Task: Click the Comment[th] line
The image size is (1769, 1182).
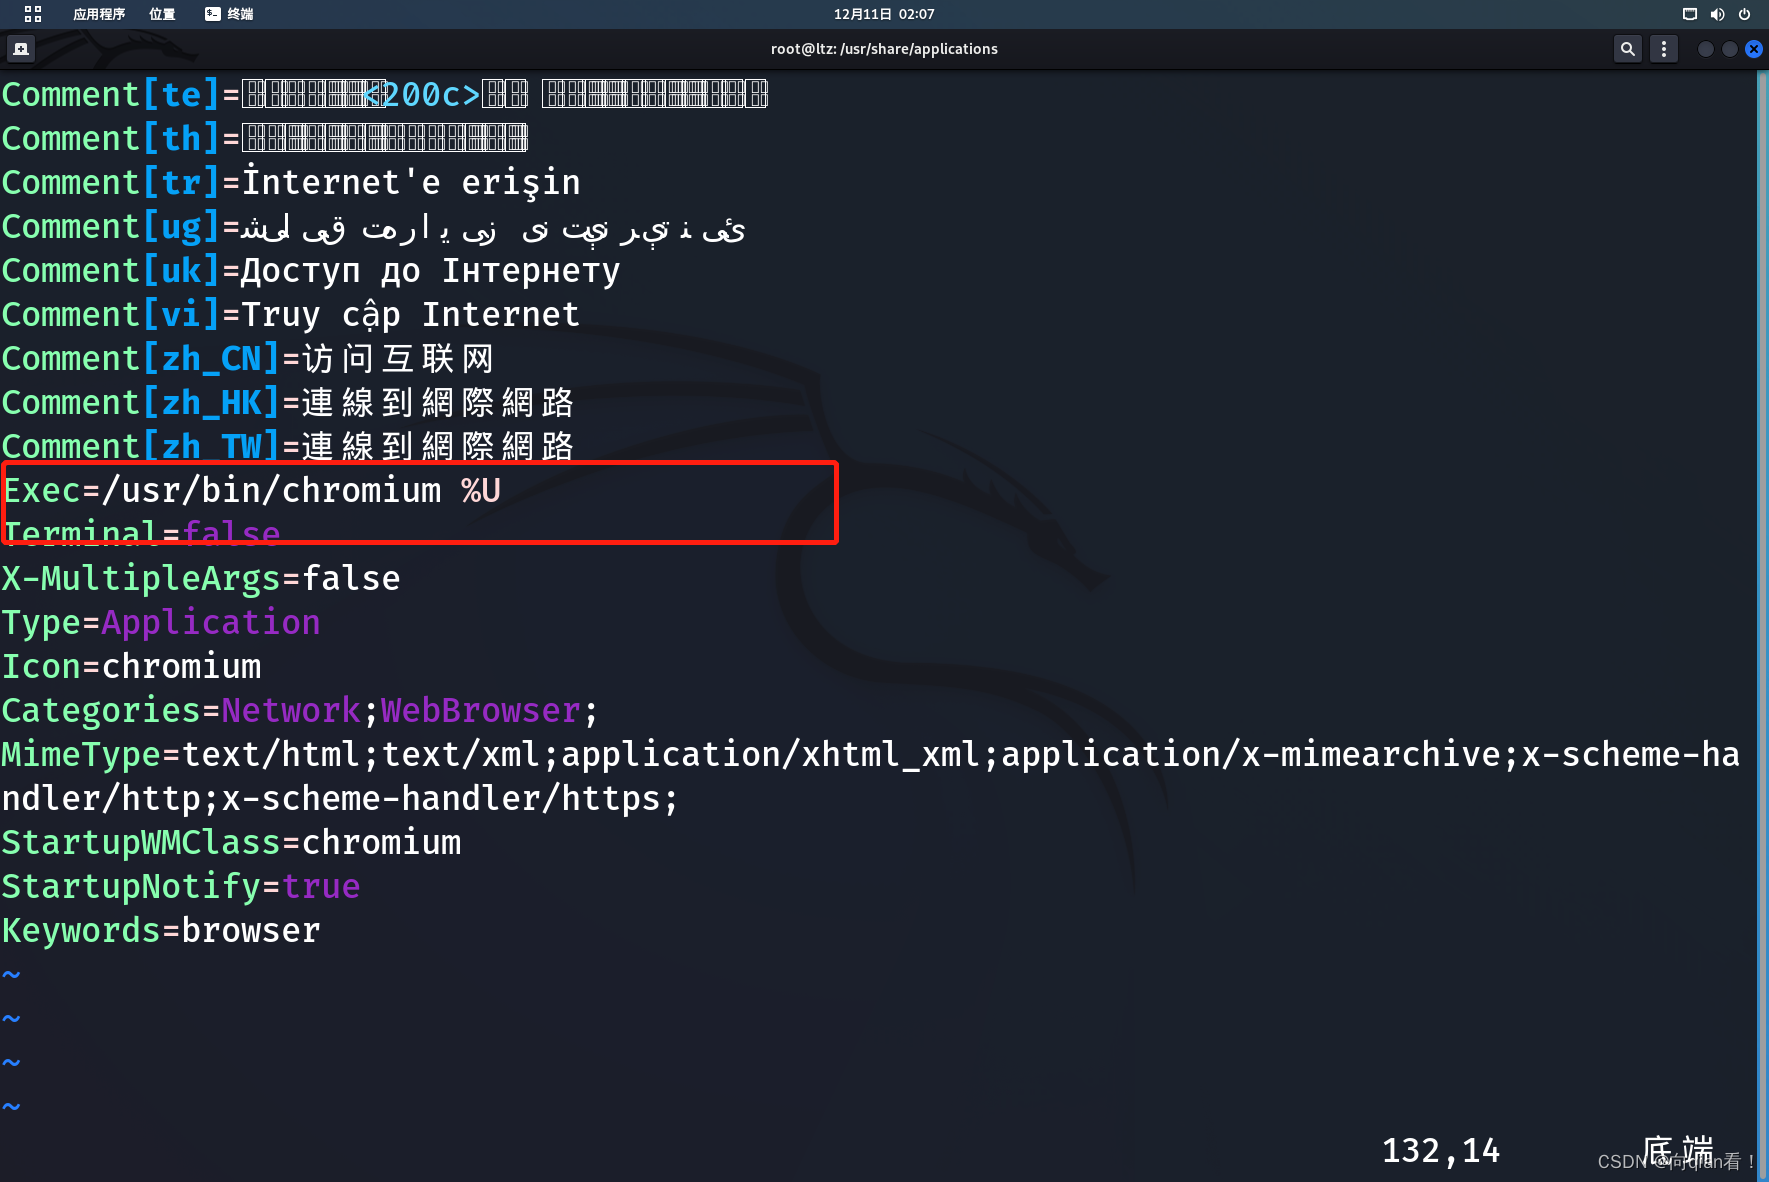Action: tap(265, 138)
